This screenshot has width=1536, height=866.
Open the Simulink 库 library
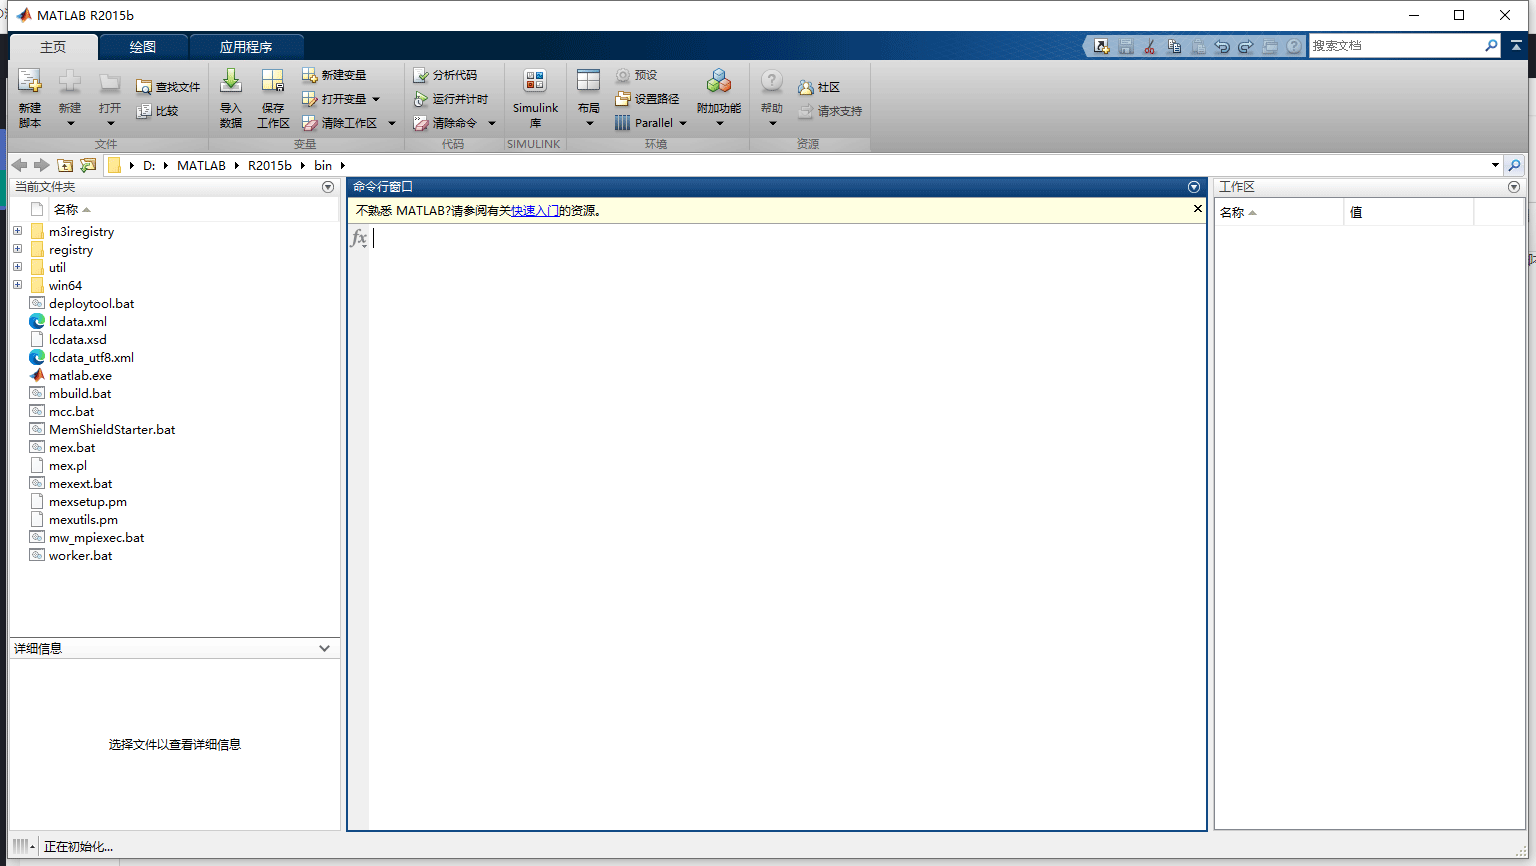coord(535,98)
